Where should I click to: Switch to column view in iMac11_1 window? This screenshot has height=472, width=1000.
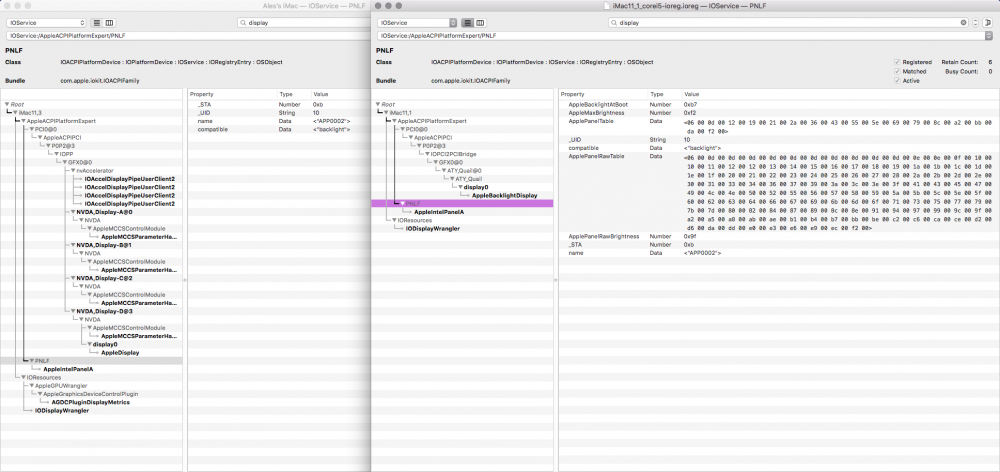(480, 23)
